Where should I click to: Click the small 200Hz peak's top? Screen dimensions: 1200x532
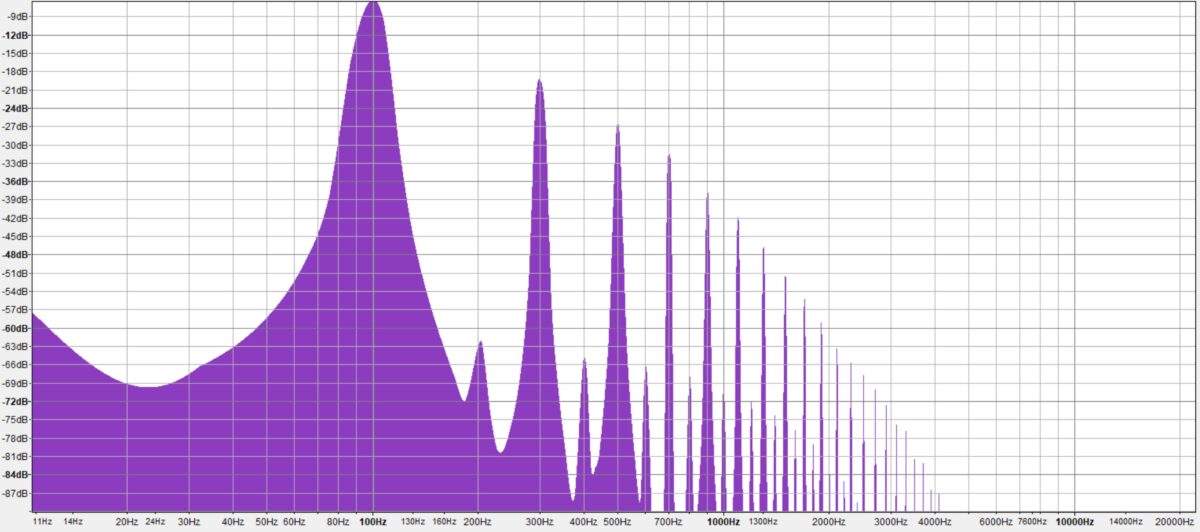pyautogui.click(x=481, y=343)
